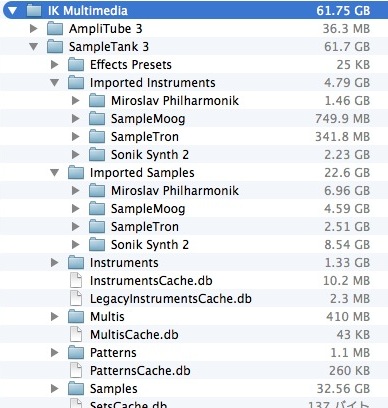Click the Patterns folder icon
This screenshot has width=388, height=408.
(76, 353)
